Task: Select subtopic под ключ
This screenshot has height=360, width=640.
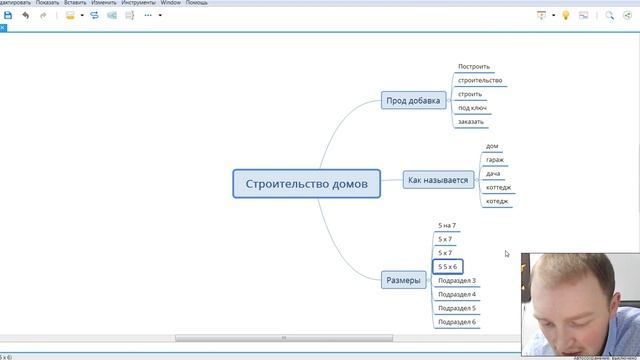Action: pyautogui.click(x=472, y=108)
